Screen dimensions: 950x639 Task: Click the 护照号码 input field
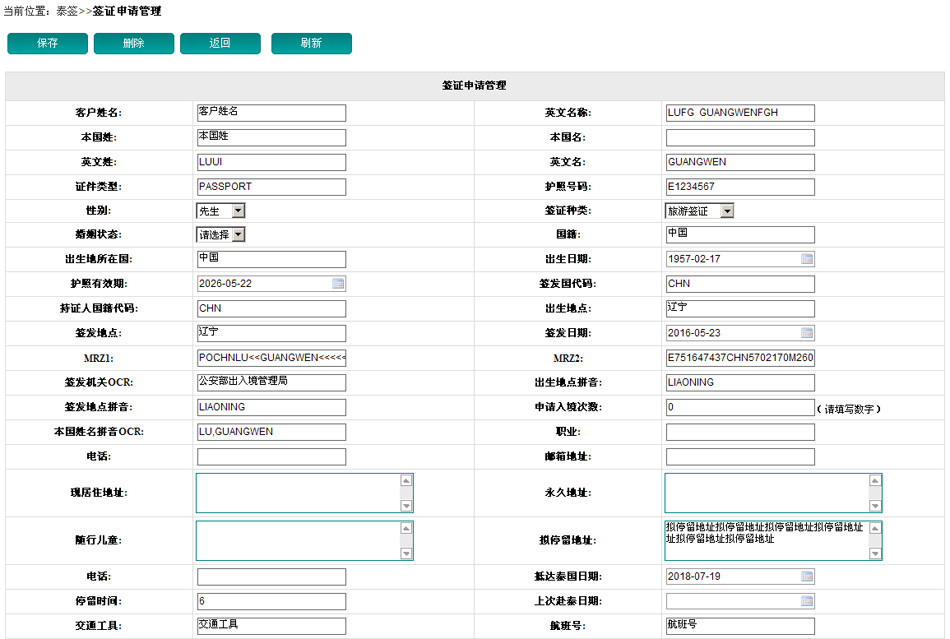coord(739,187)
